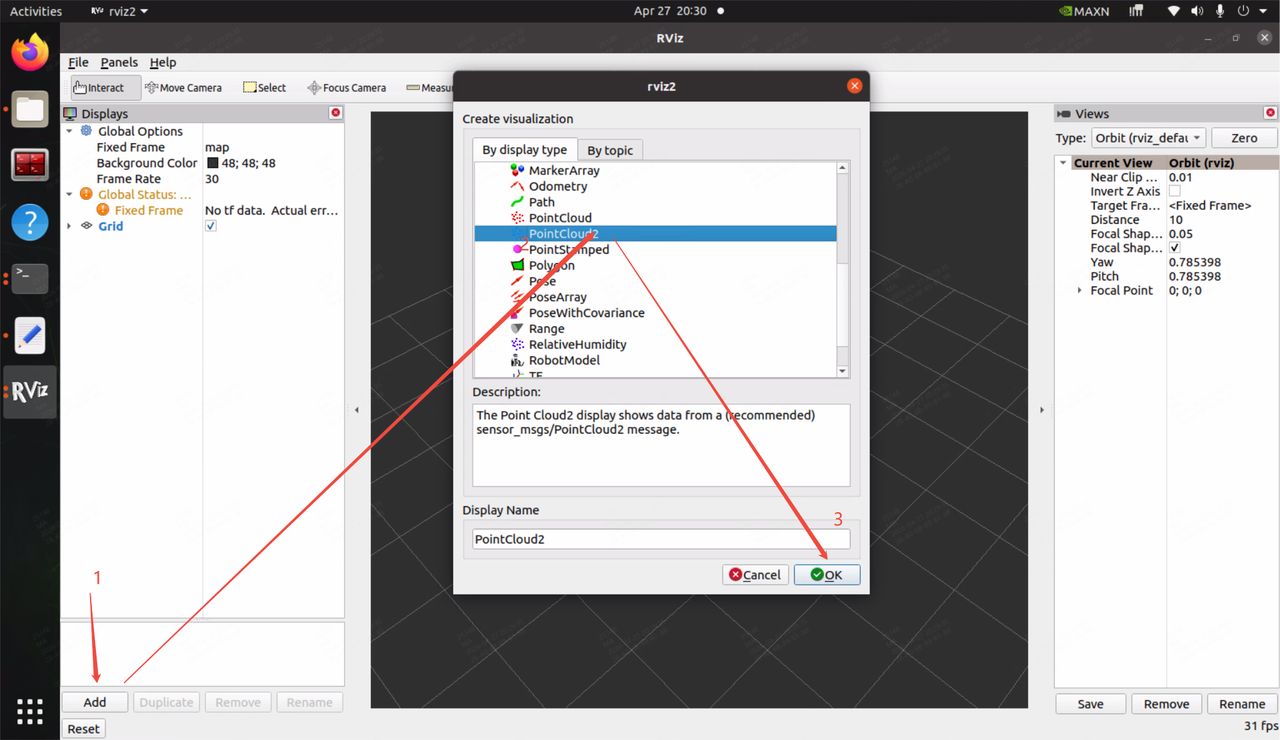
Task: Expand the Grid display tree node
Action: [69, 226]
